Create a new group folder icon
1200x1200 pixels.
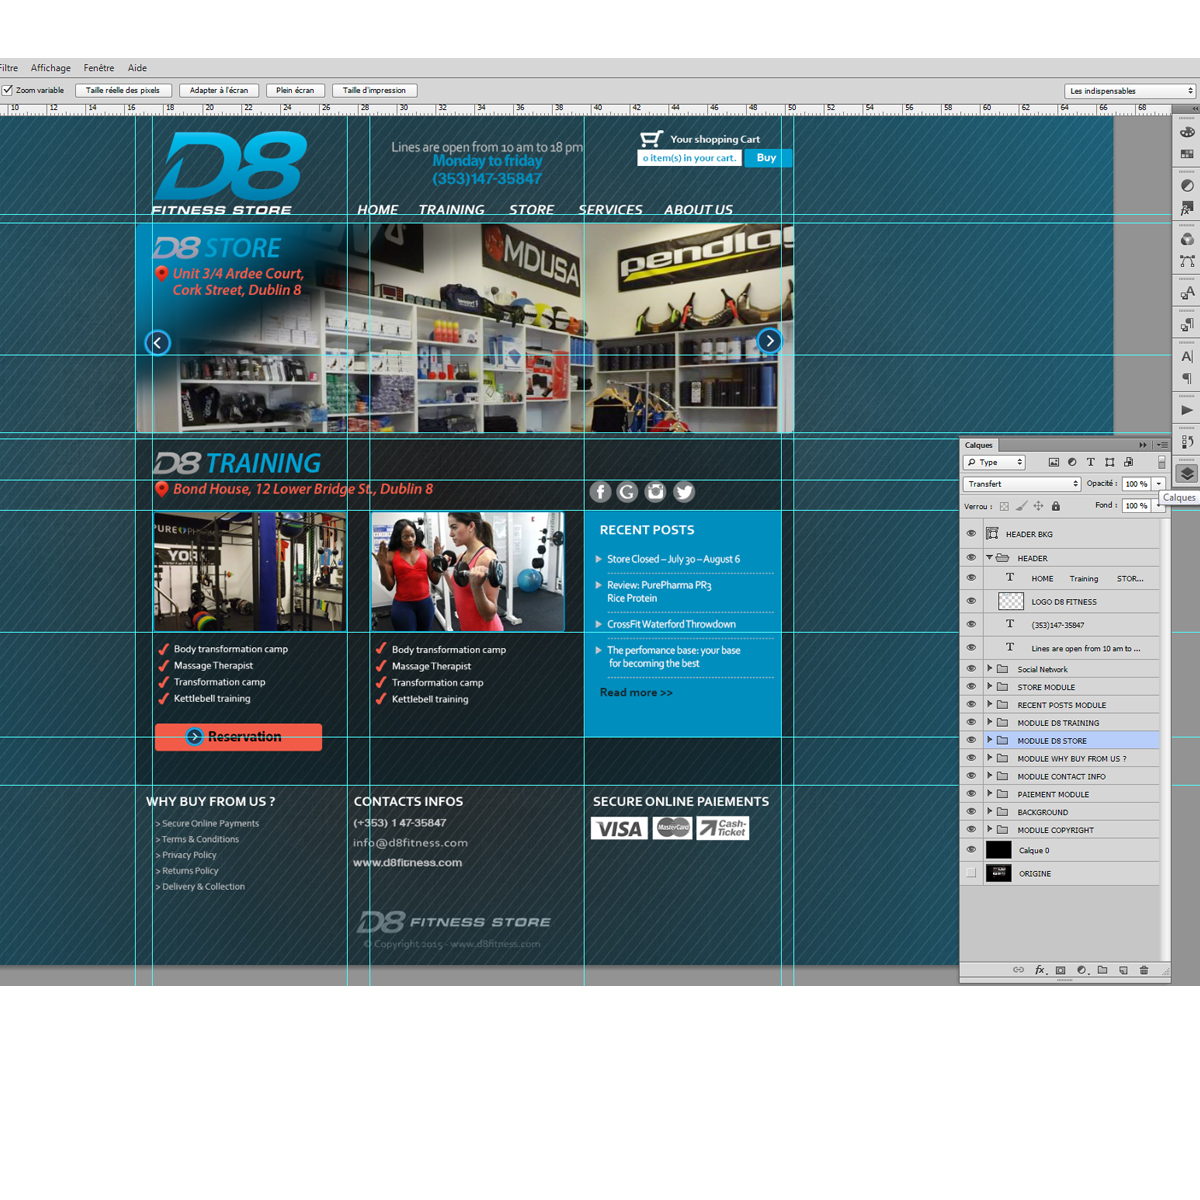click(1102, 970)
